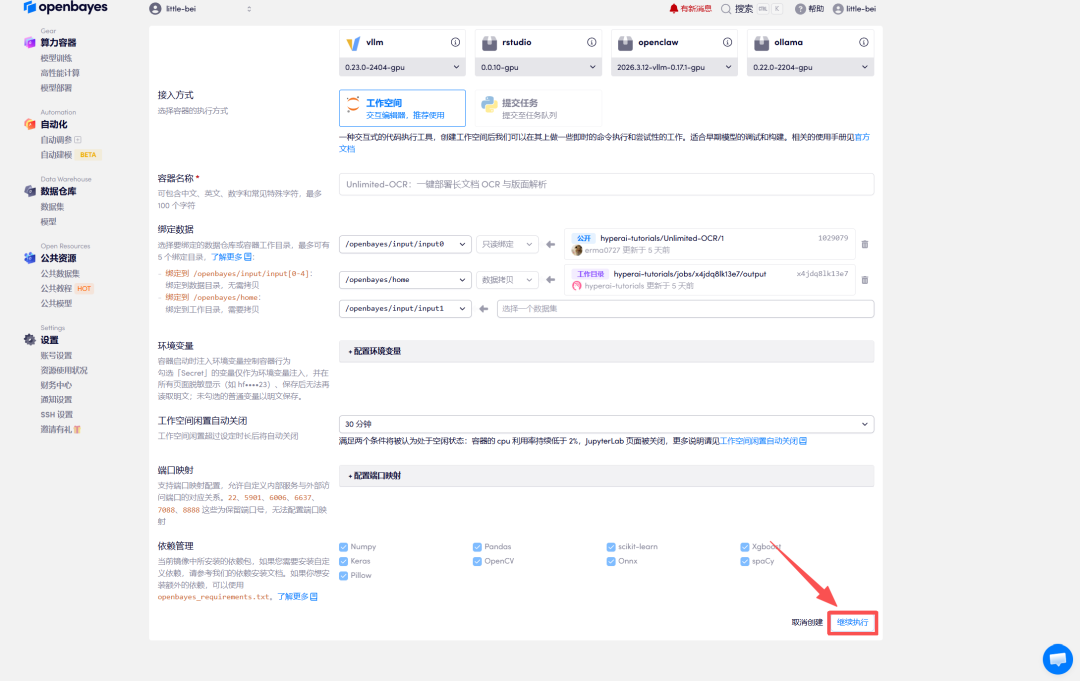Open the /openbayes/input/input1 path dropdown
The image size is (1080, 681).
(405, 308)
